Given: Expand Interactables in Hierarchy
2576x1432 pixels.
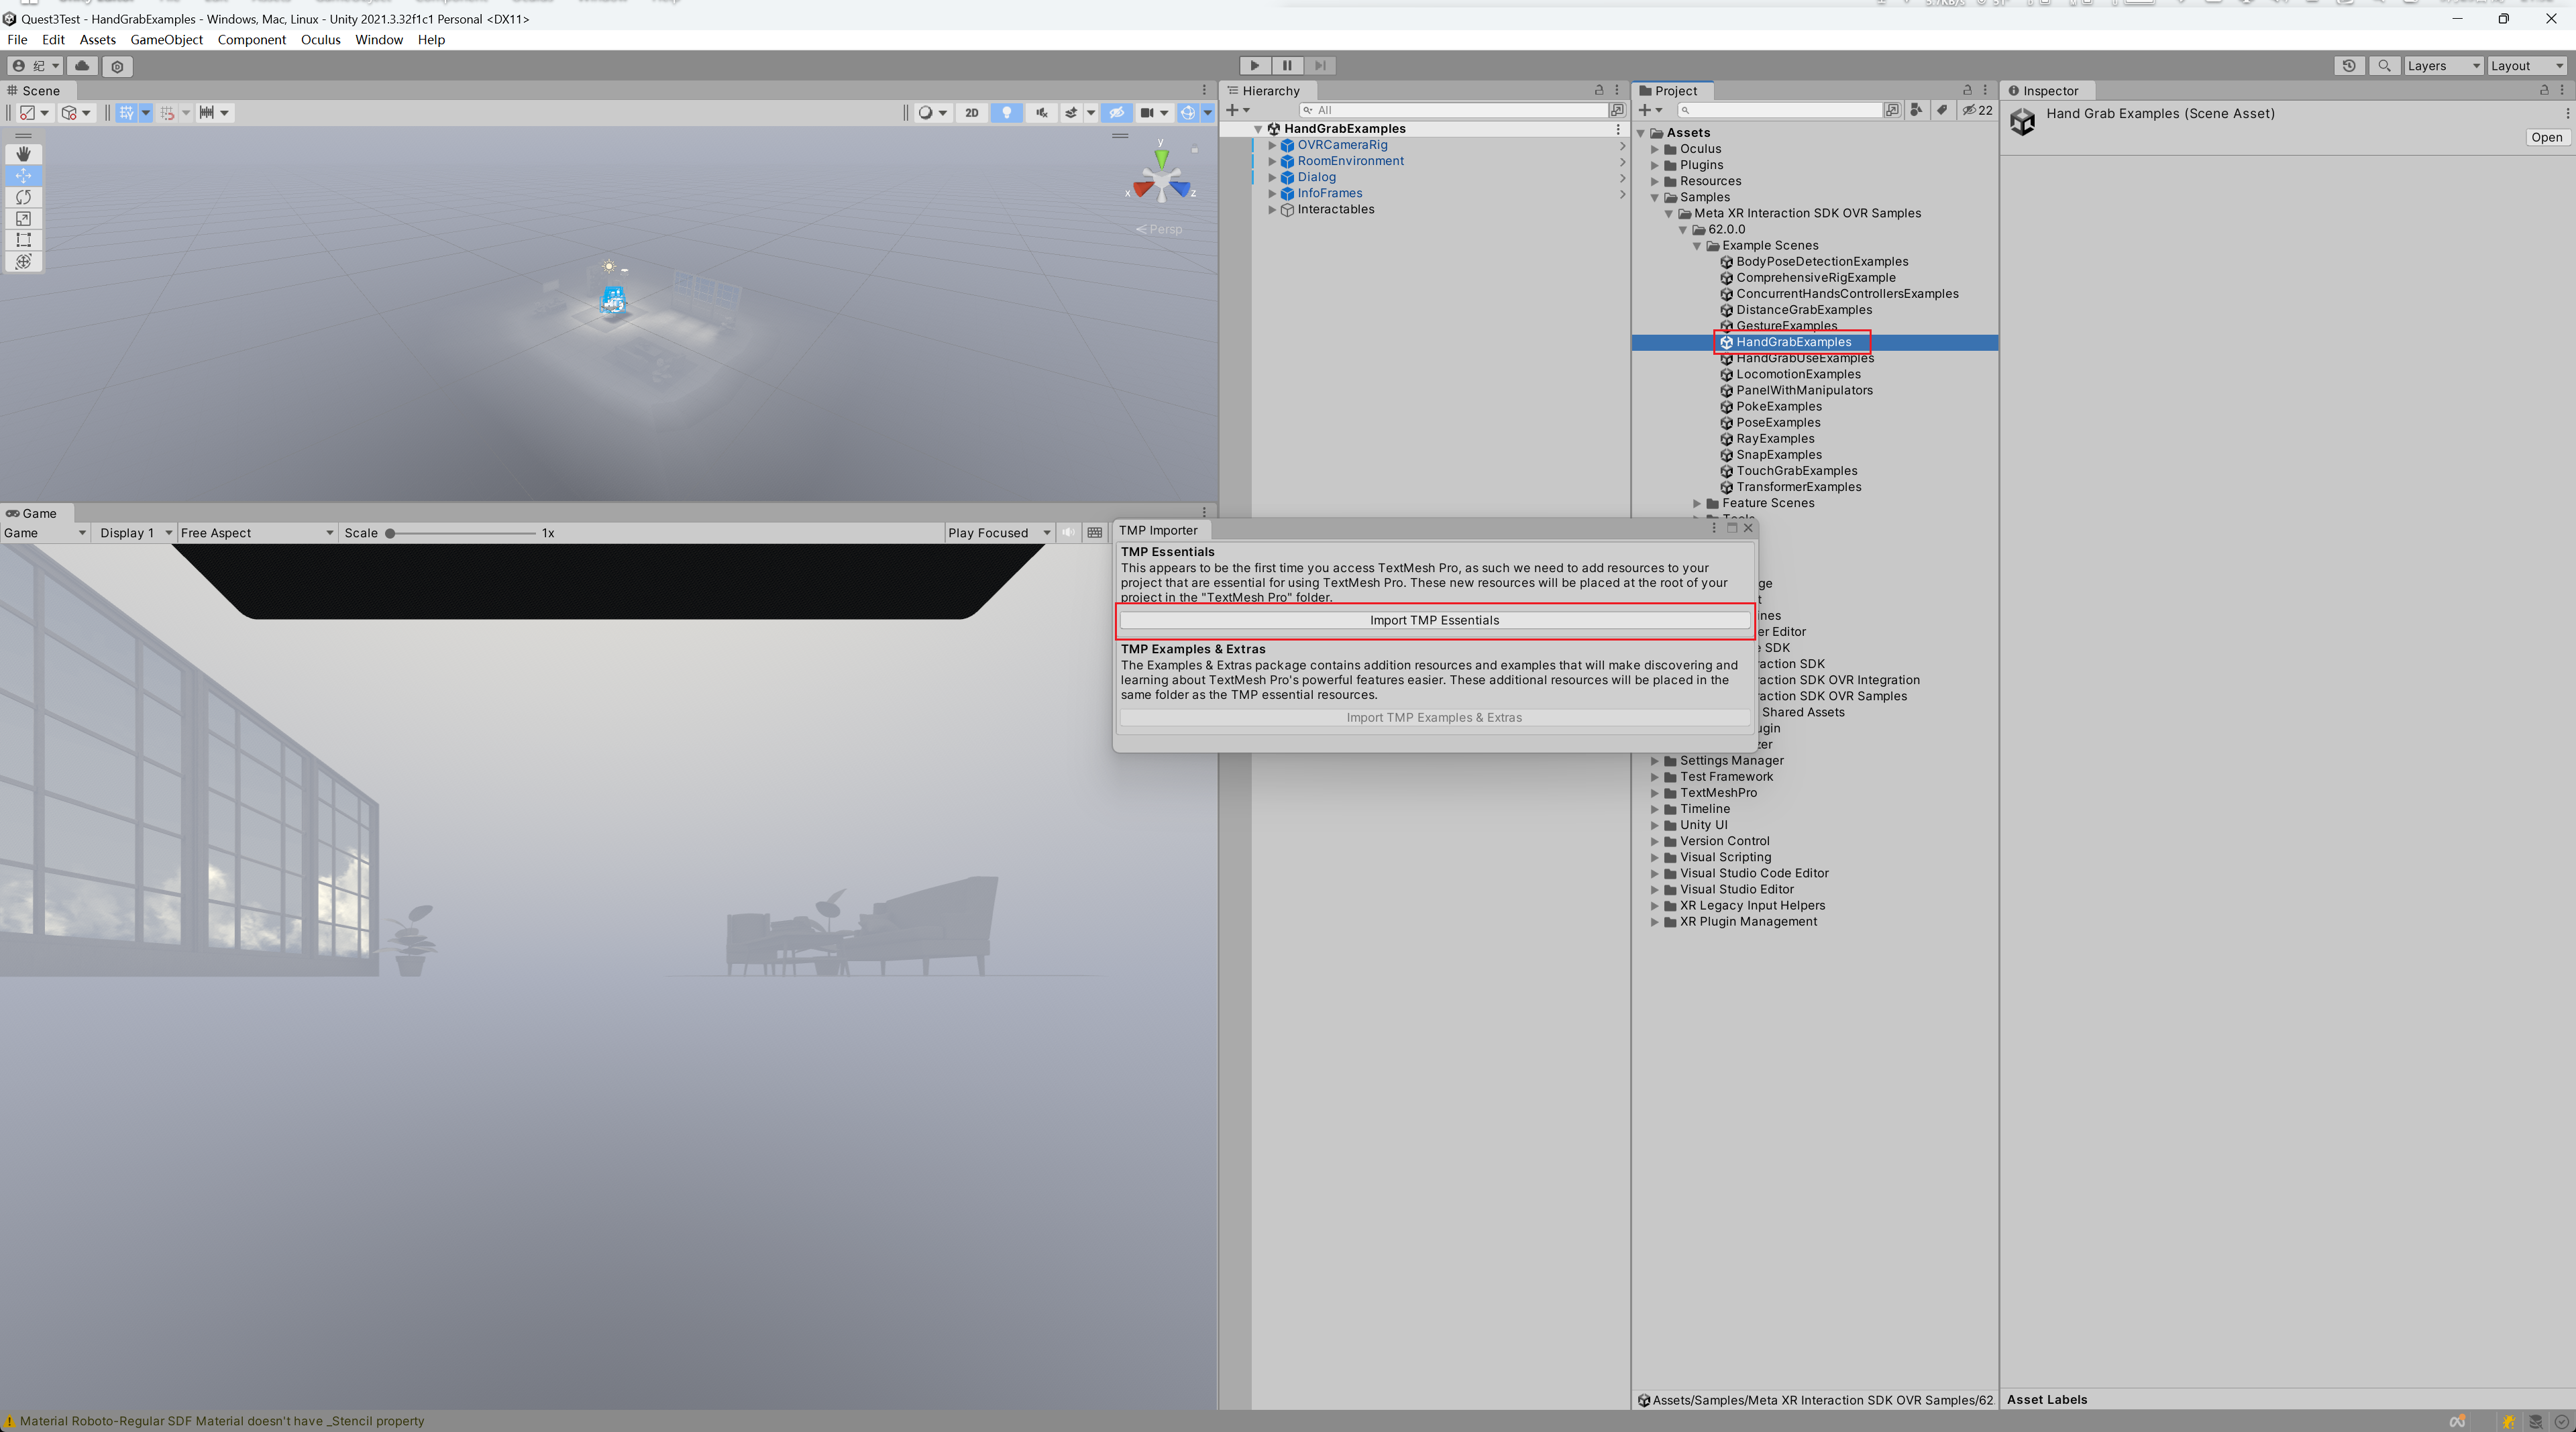Looking at the screenshot, I should click(1272, 210).
